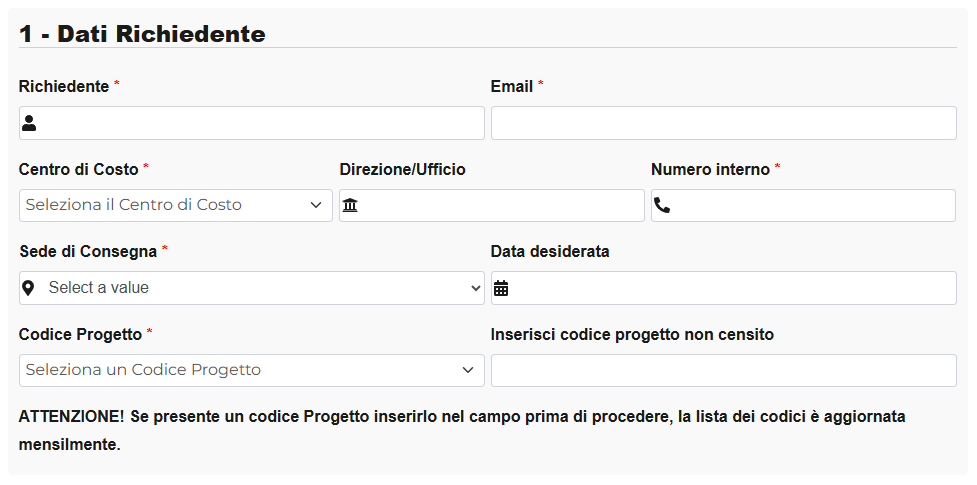The height and width of the screenshot is (485, 977).
Task: Click the '1 - Dati Richiedente' heading
Action: pos(142,34)
